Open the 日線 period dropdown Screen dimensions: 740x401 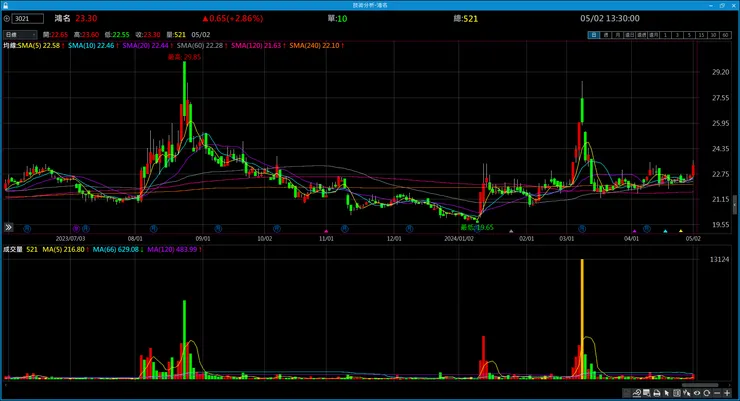coord(20,35)
